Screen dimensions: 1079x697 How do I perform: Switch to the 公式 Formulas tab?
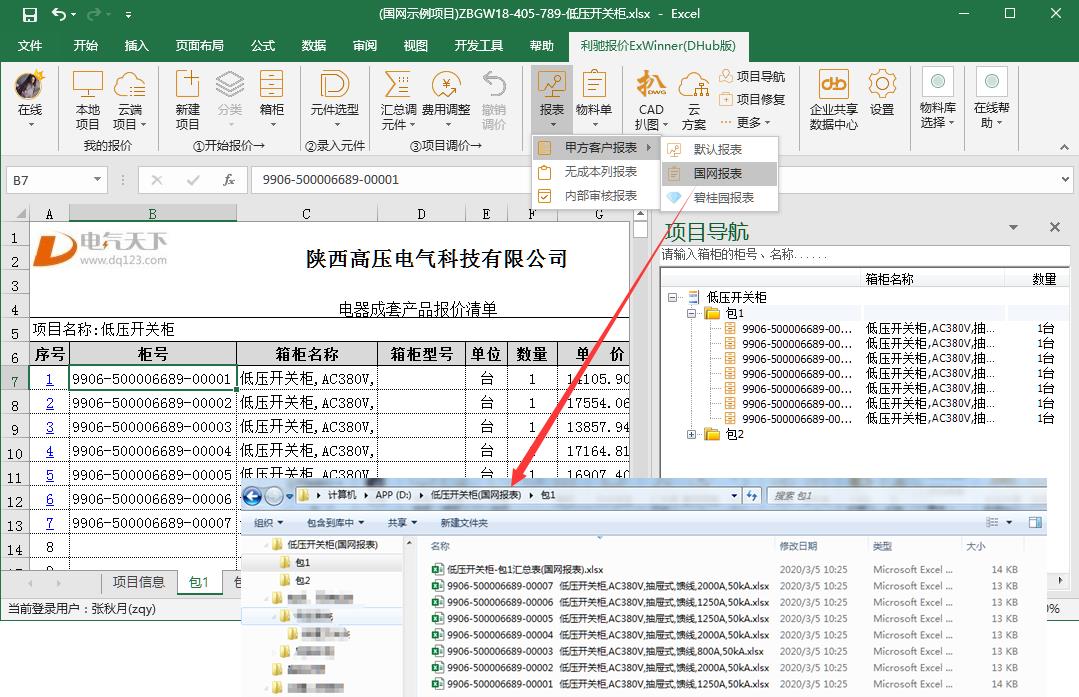[x=263, y=46]
